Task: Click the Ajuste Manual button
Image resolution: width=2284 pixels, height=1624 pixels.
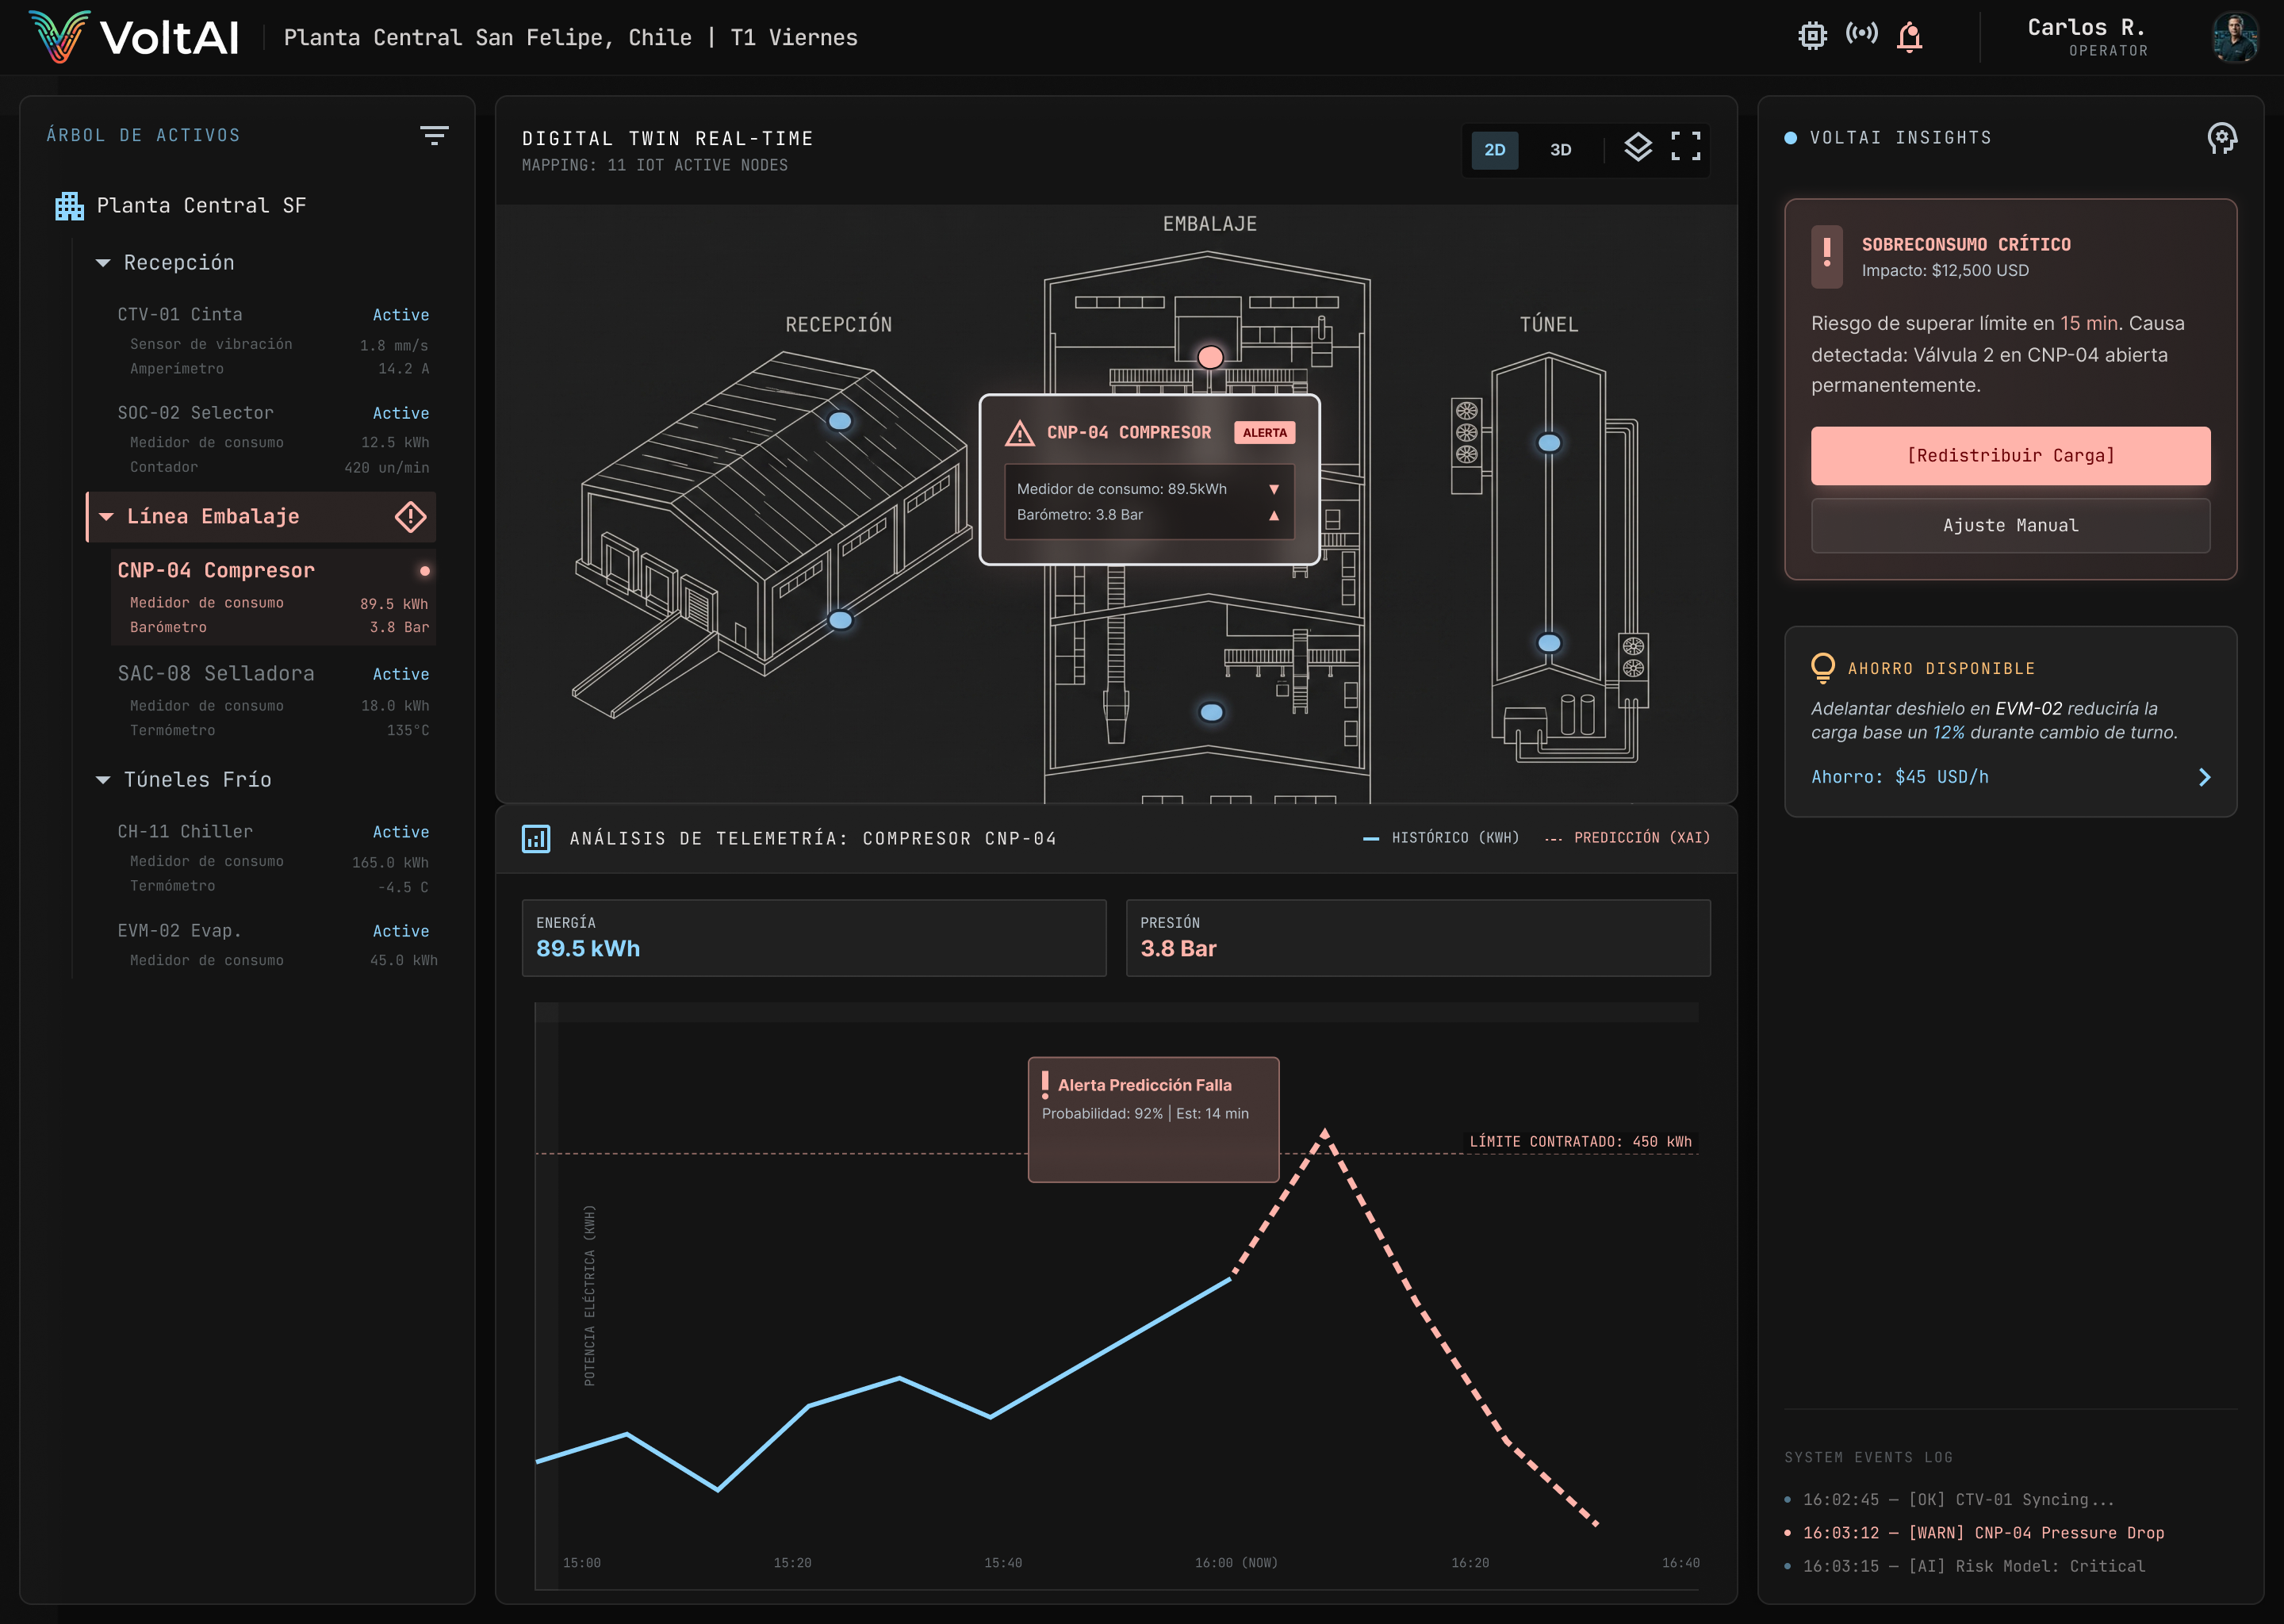Action: (x=2010, y=526)
